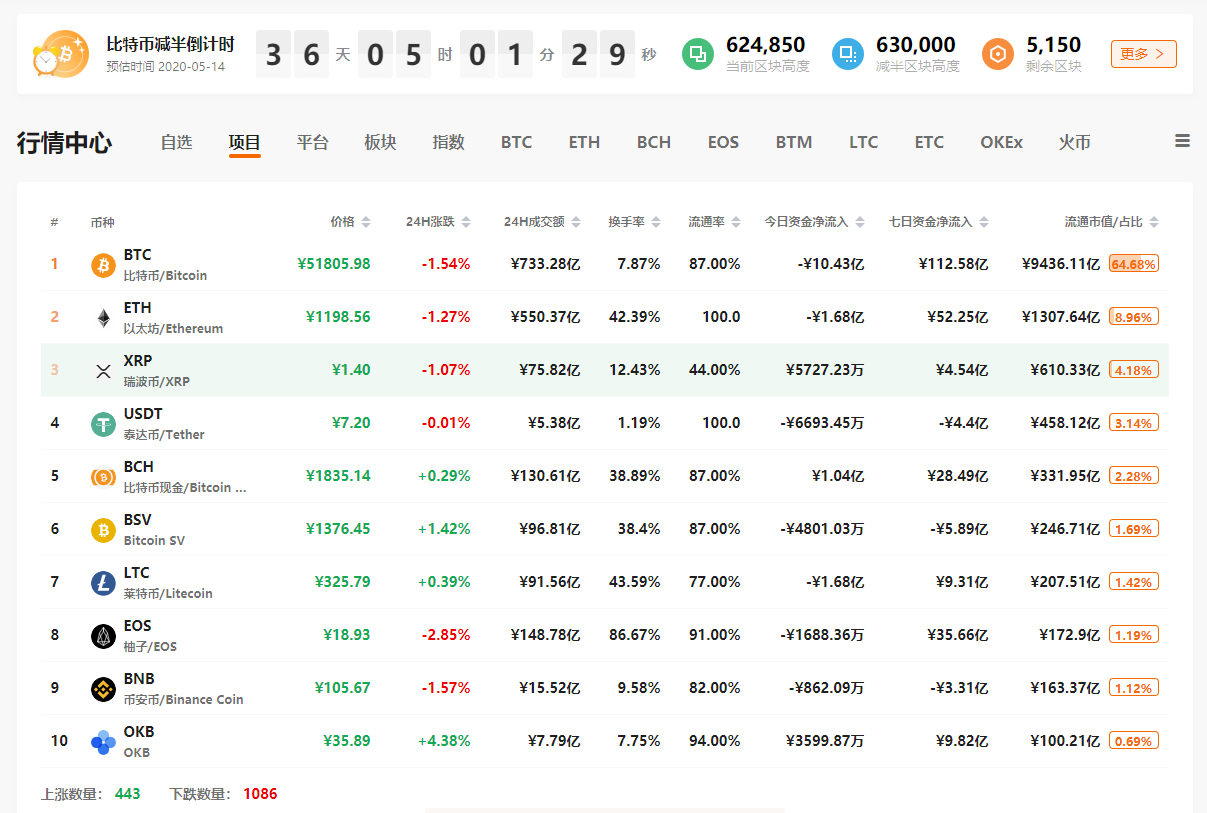Click the 0.69% market share badge

coord(1134,741)
